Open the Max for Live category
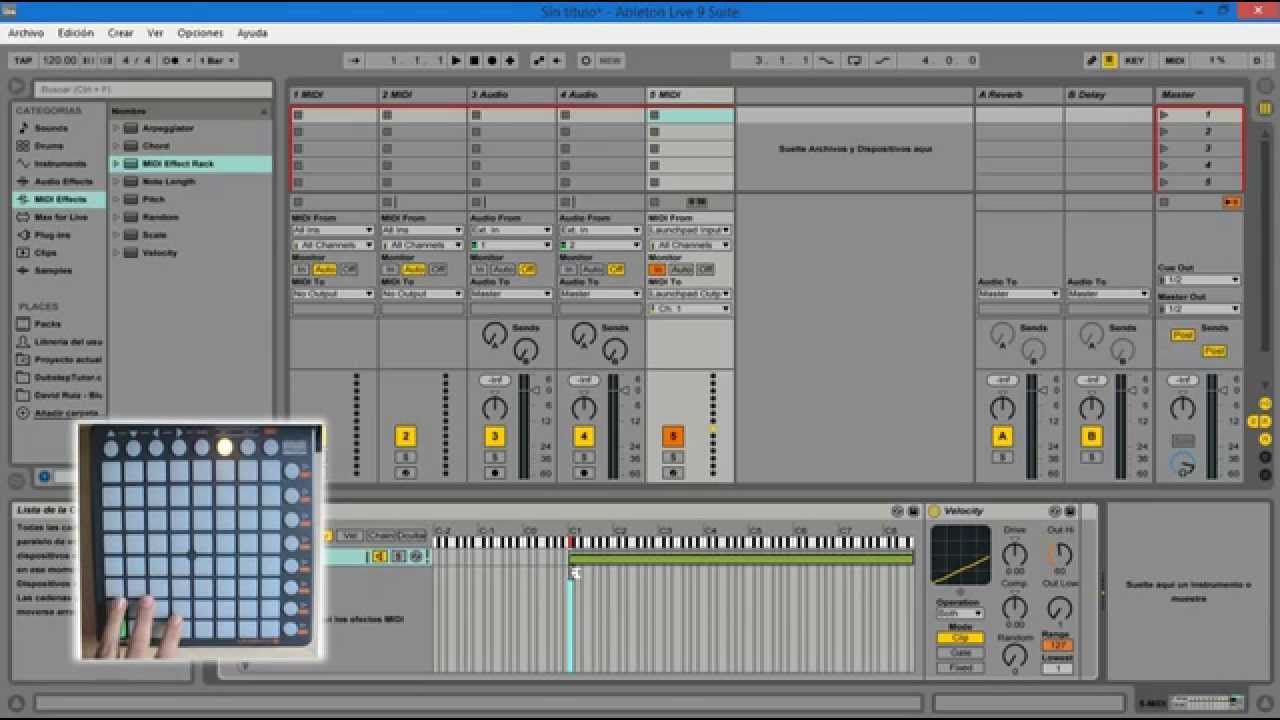The height and width of the screenshot is (720, 1280). pos(61,217)
